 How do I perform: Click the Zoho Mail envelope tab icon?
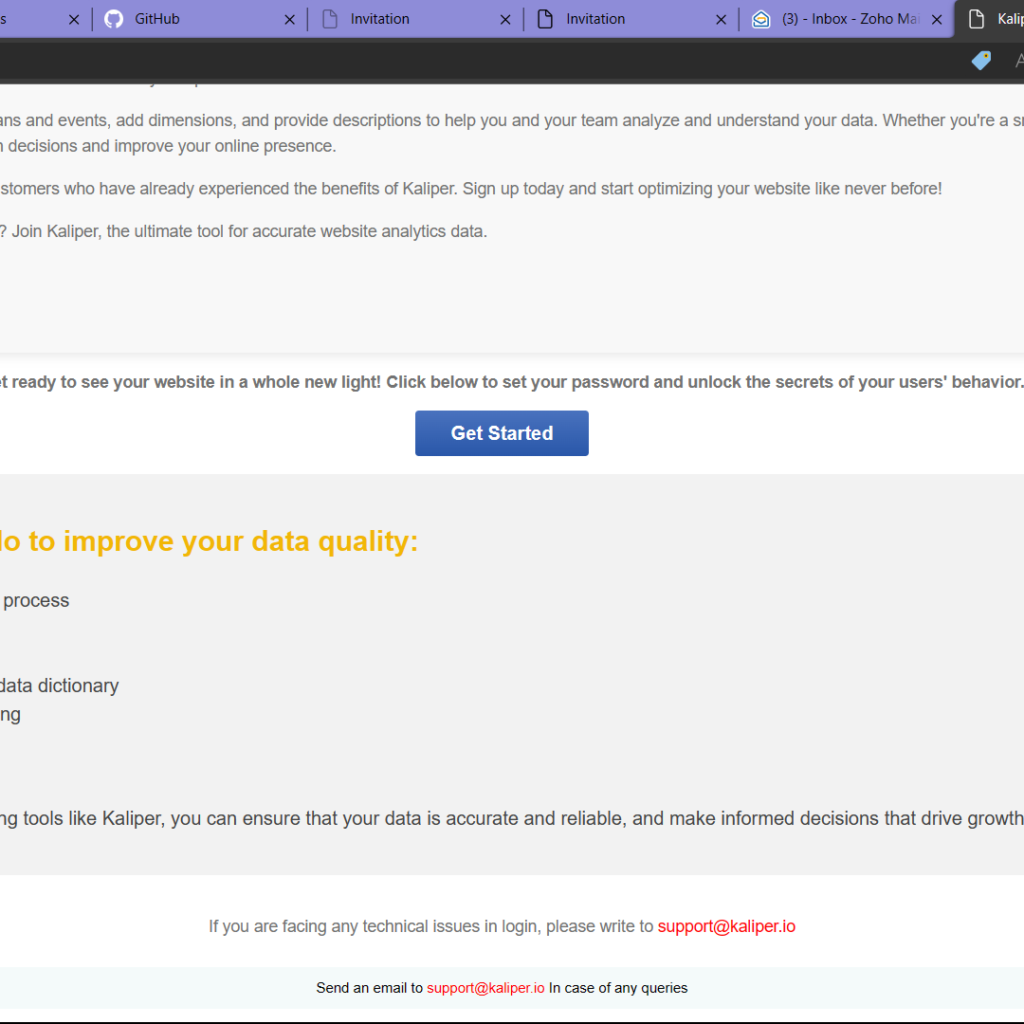tap(761, 19)
